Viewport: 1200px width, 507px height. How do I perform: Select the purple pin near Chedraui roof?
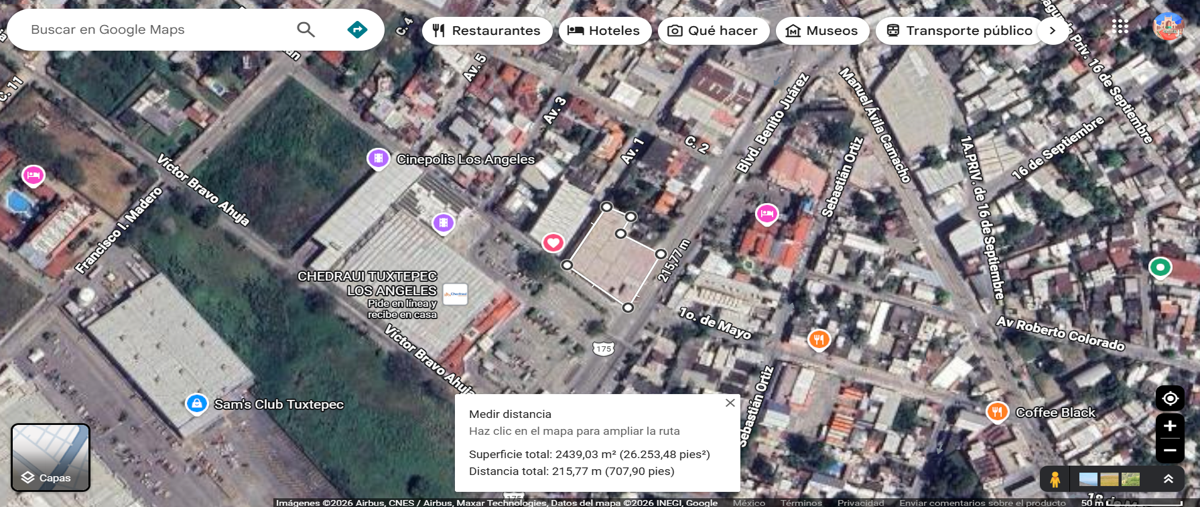click(443, 222)
